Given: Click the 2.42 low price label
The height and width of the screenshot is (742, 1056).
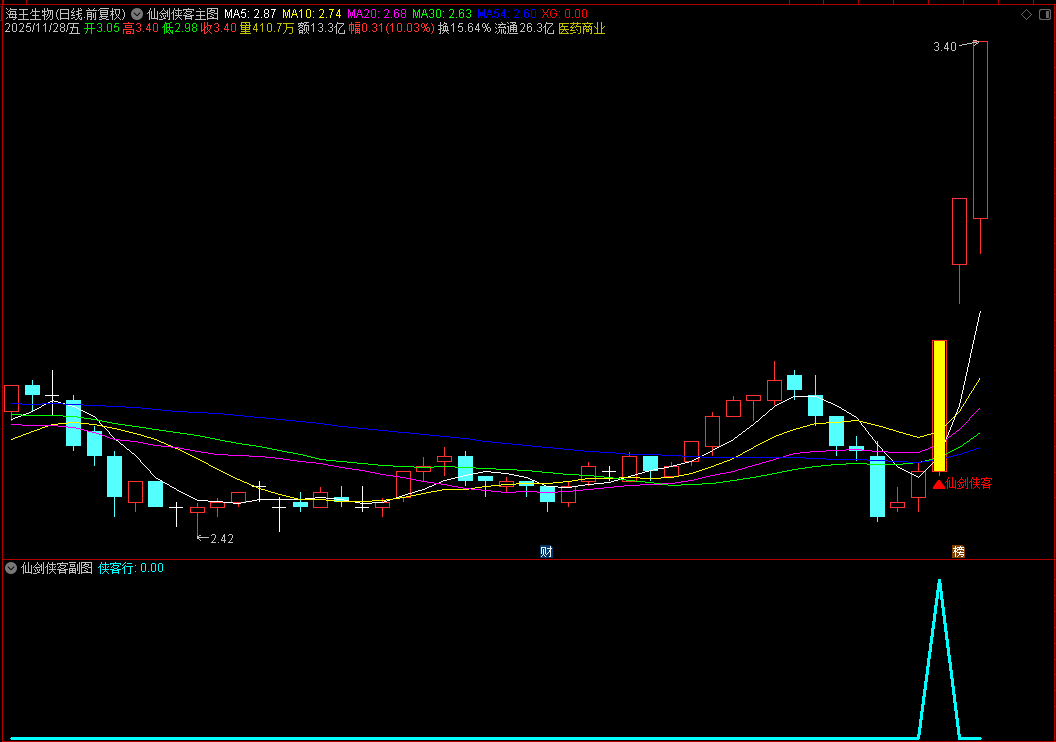Looking at the screenshot, I should [x=222, y=539].
